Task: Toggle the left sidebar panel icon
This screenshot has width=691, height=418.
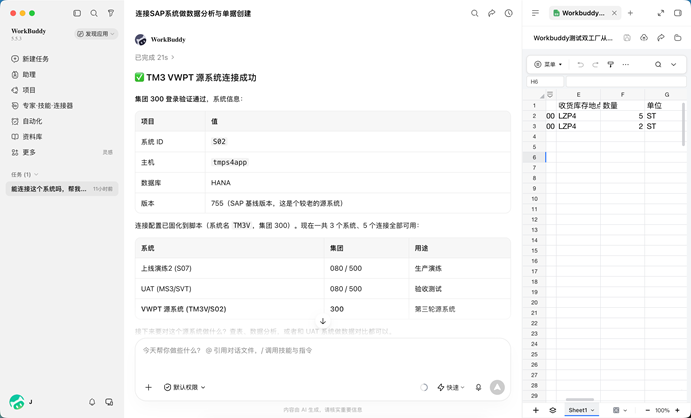Action: tap(77, 13)
